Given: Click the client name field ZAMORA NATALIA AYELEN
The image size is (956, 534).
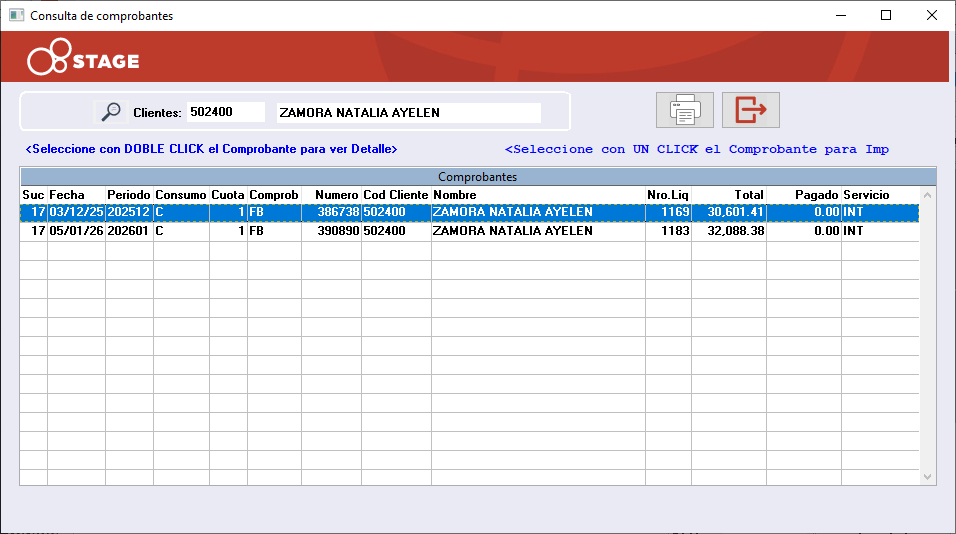Looking at the screenshot, I should pos(408,112).
